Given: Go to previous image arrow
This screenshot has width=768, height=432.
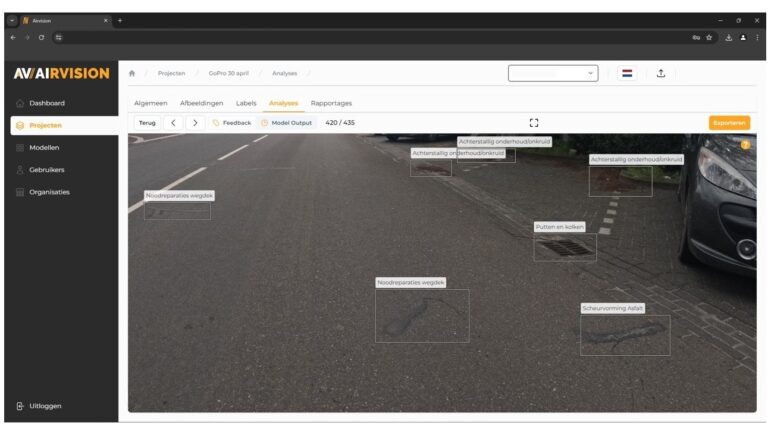Looking at the screenshot, I should point(173,123).
